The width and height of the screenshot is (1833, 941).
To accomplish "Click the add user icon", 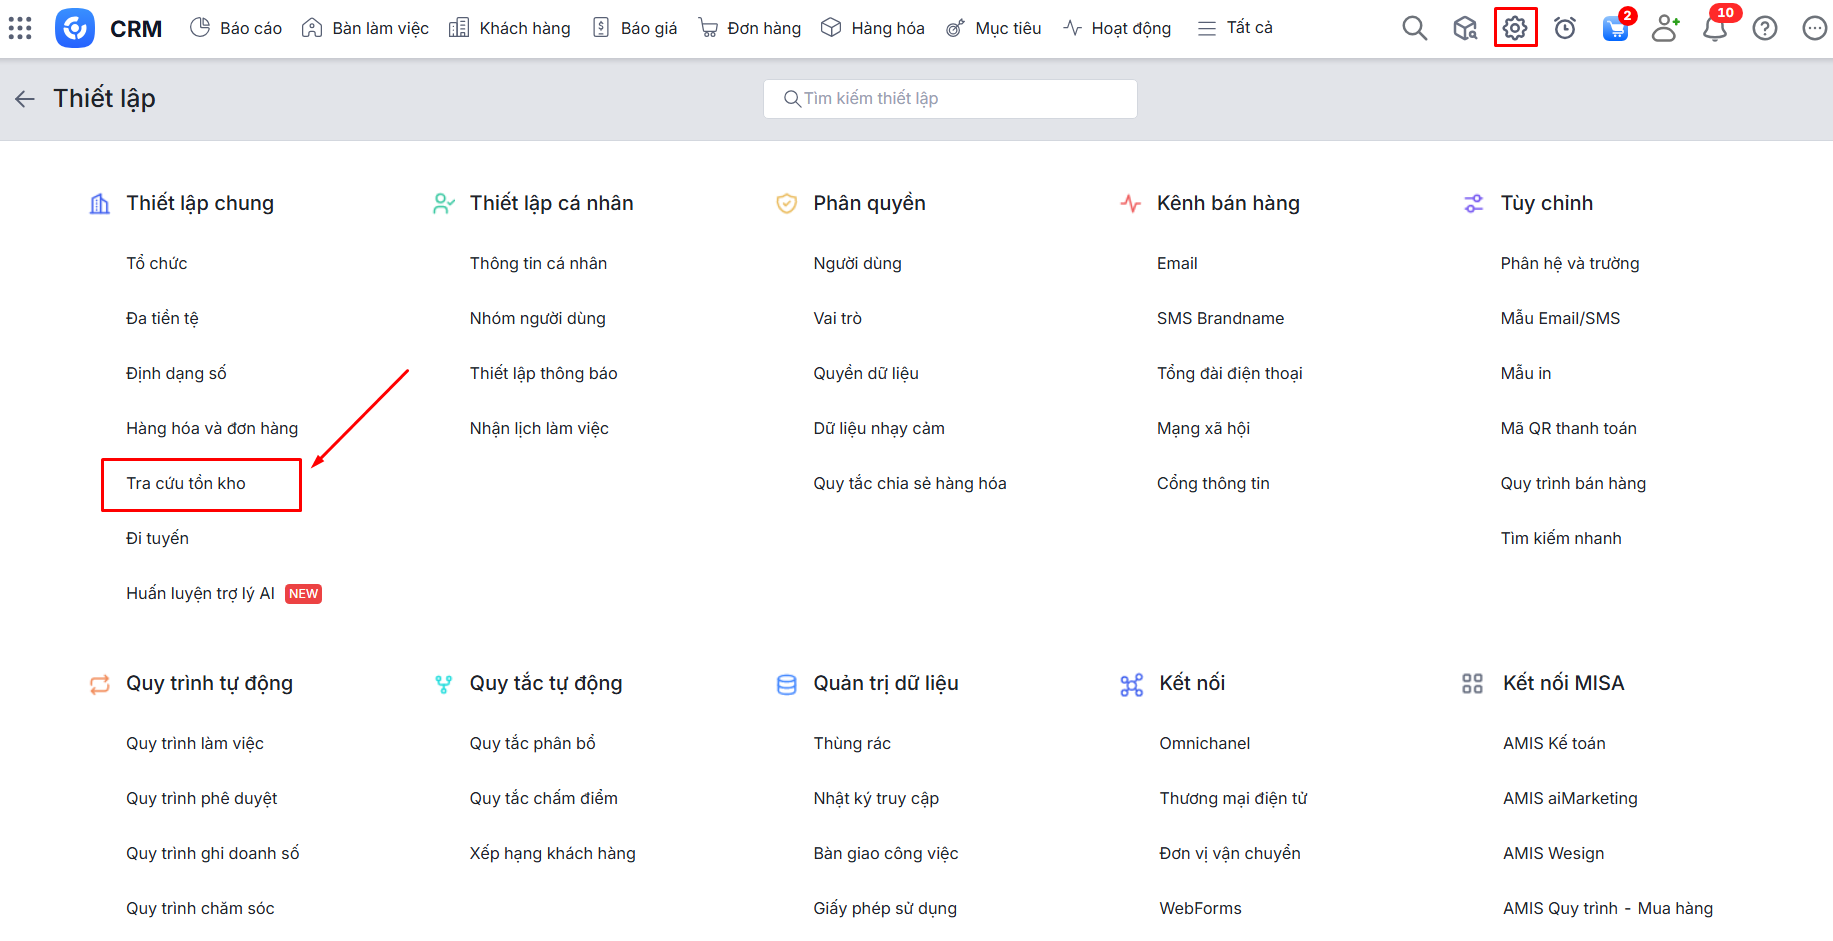I will tap(1665, 28).
